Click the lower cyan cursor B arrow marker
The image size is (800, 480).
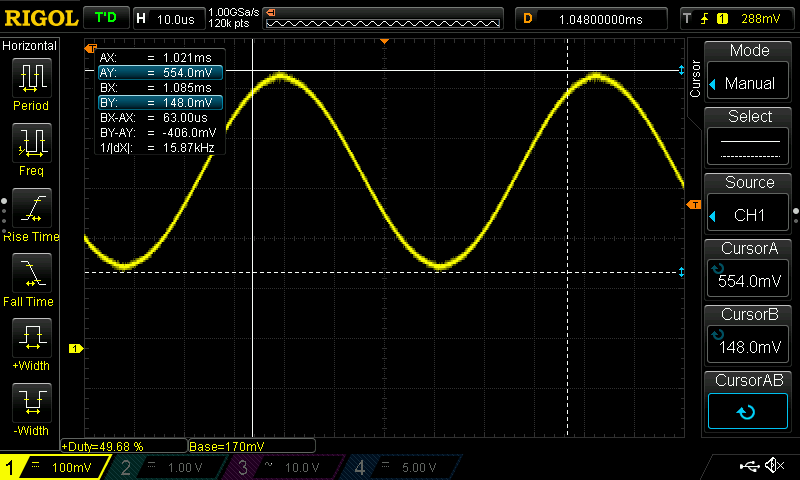(x=681, y=272)
